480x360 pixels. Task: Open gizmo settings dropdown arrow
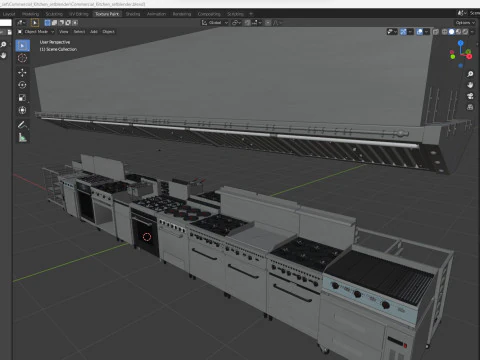coord(410,32)
